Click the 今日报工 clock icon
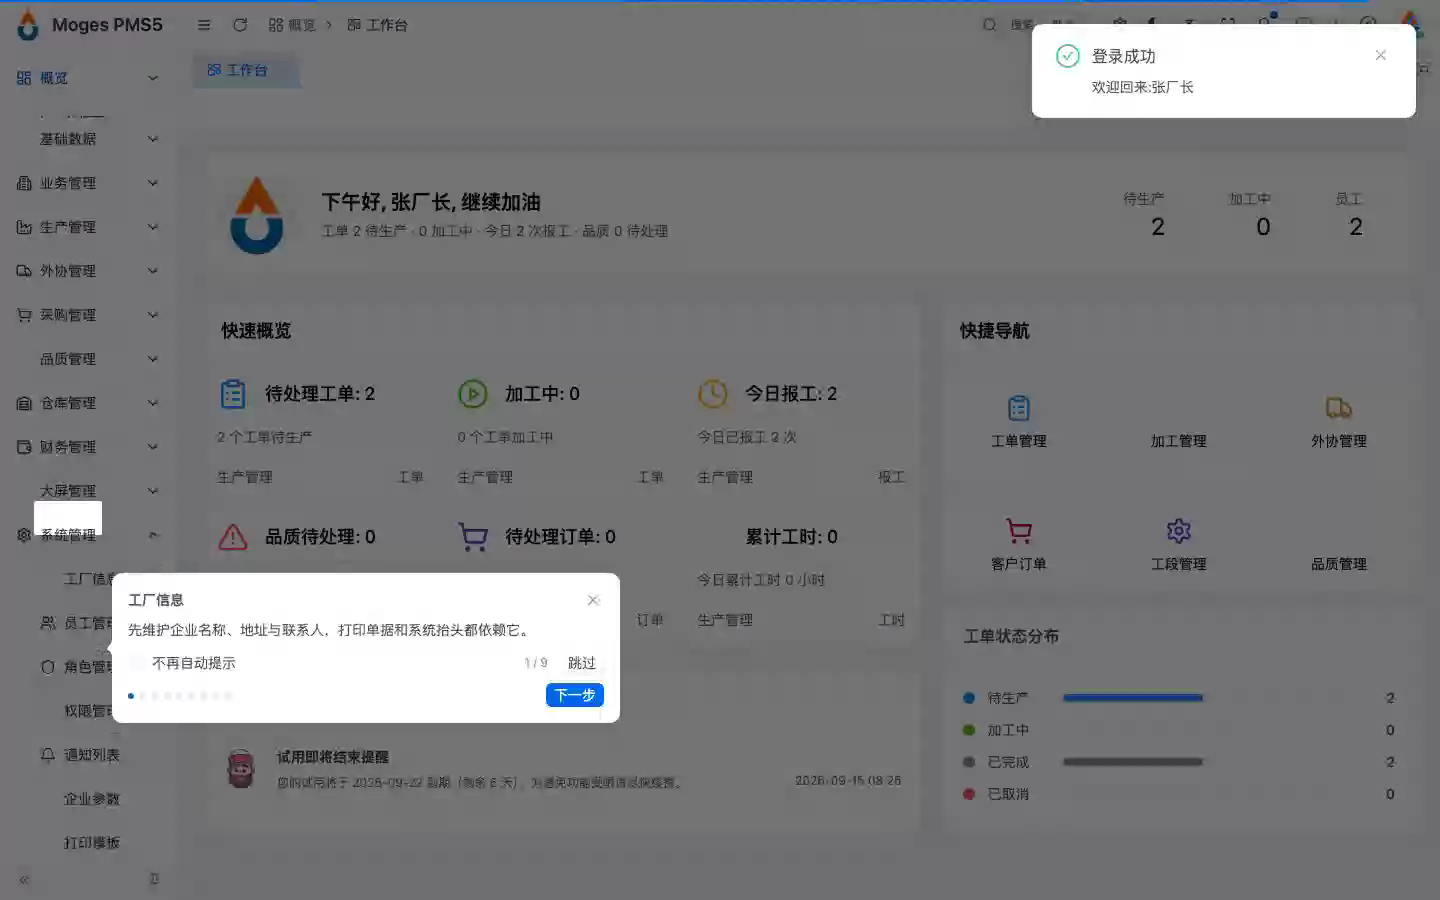This screenshot has width=1440, height=900. 713,394
